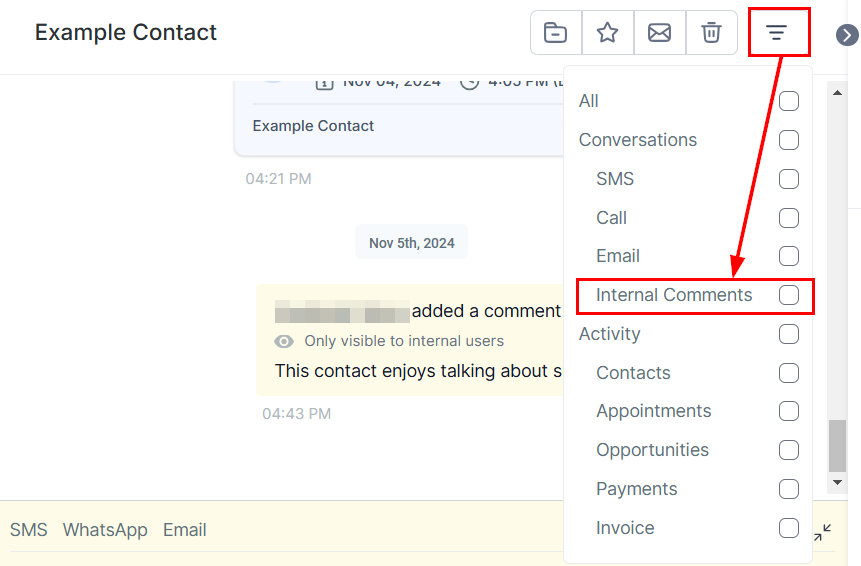Click the right chevron circle icon
This screenshot has height=566, width=861.
tap(847, 35)
